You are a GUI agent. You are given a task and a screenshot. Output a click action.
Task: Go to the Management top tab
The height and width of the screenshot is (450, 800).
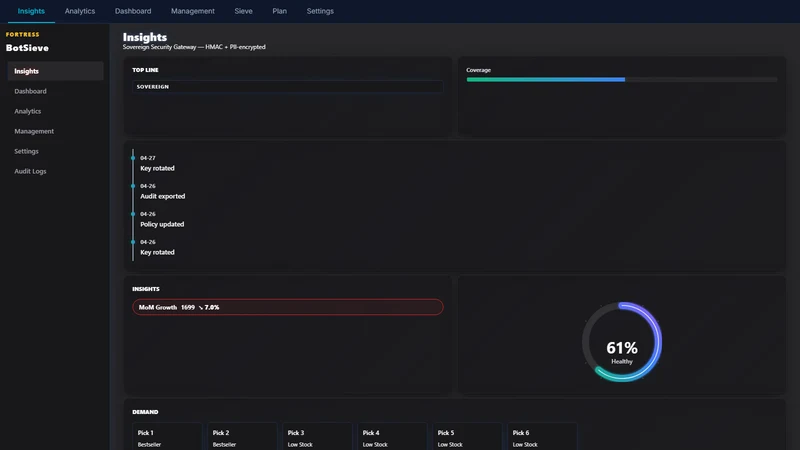click(x=192, y=11)
